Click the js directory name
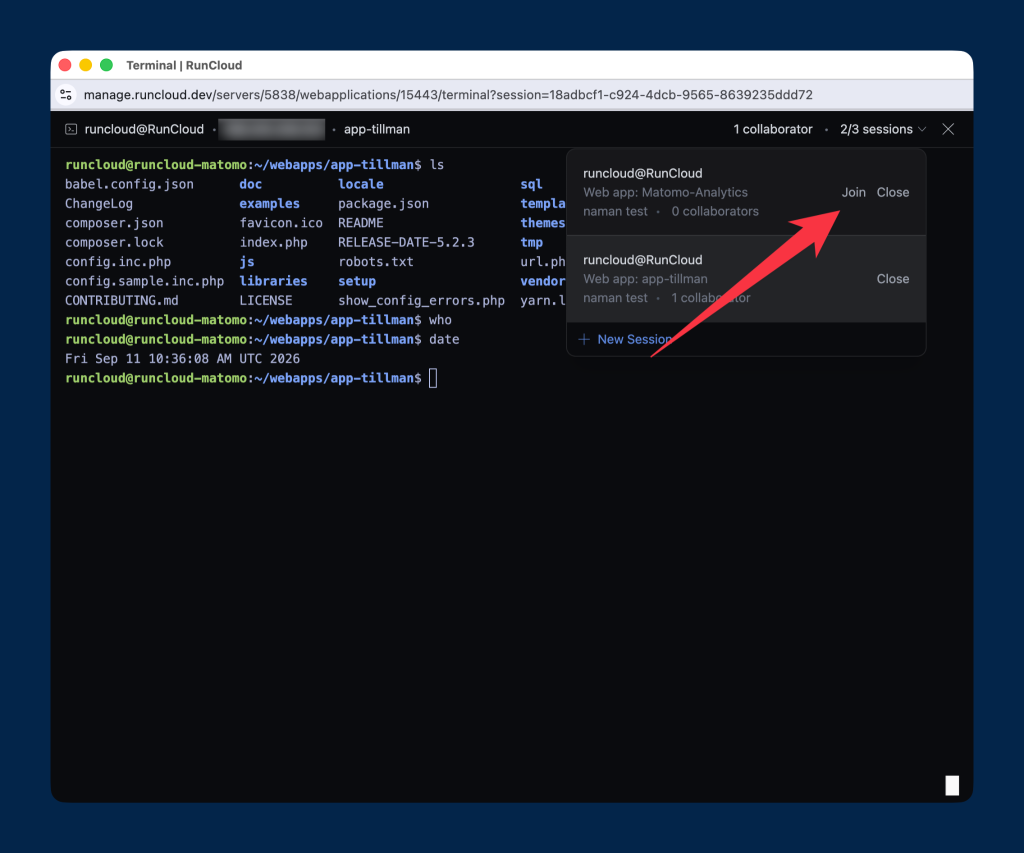The image size is (1024, 853). pos(247,262)
